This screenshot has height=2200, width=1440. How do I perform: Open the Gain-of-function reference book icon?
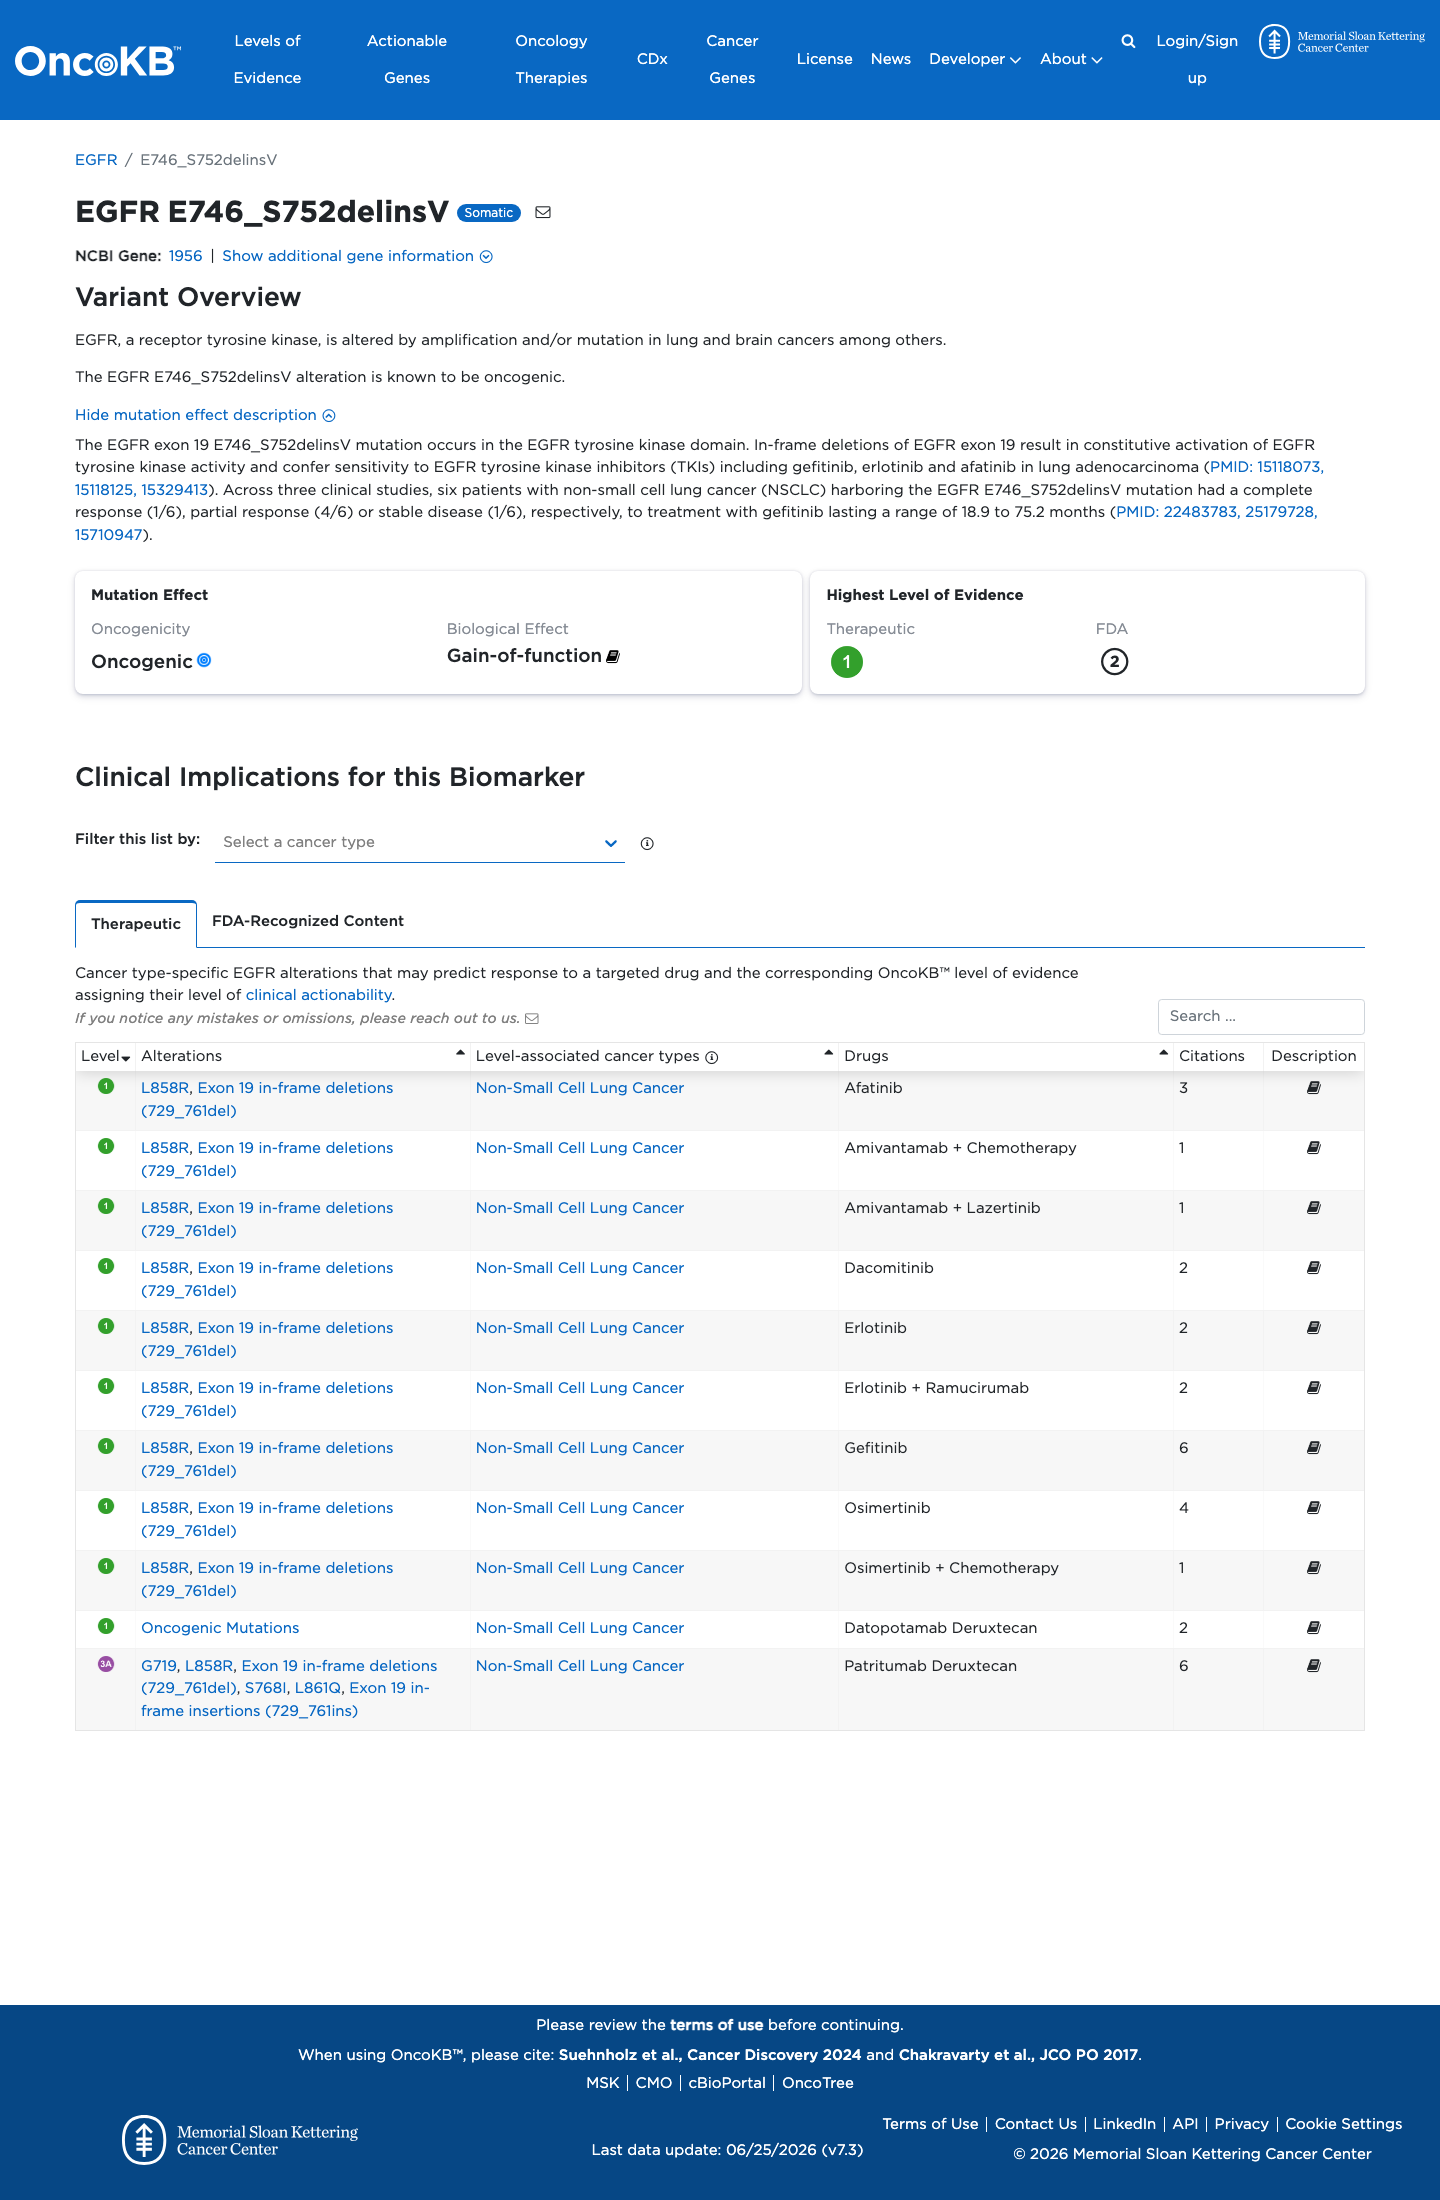click(613, 656)
